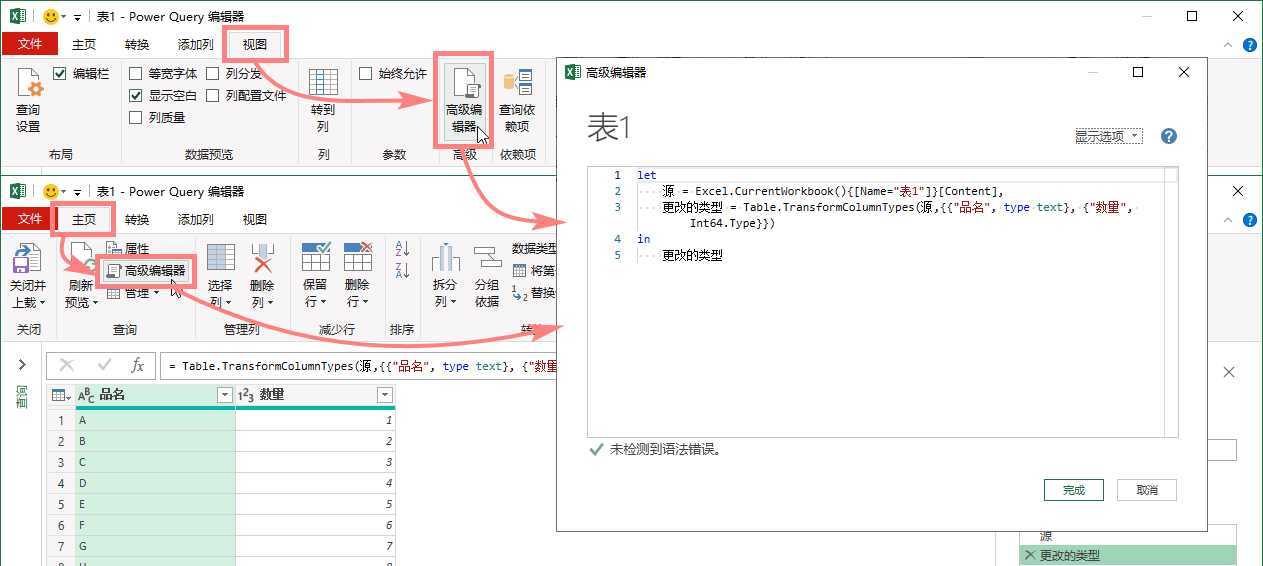Click the help icon in 高级编辑器 dialog
The image size is (1263, 566).
point(1169,136)
